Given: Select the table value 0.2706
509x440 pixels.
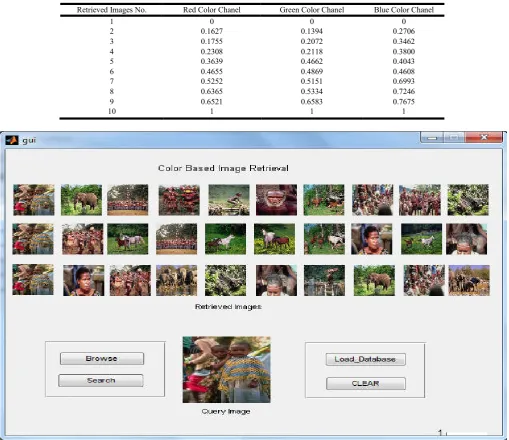Looking at the screenshot, I should (404, 31).
